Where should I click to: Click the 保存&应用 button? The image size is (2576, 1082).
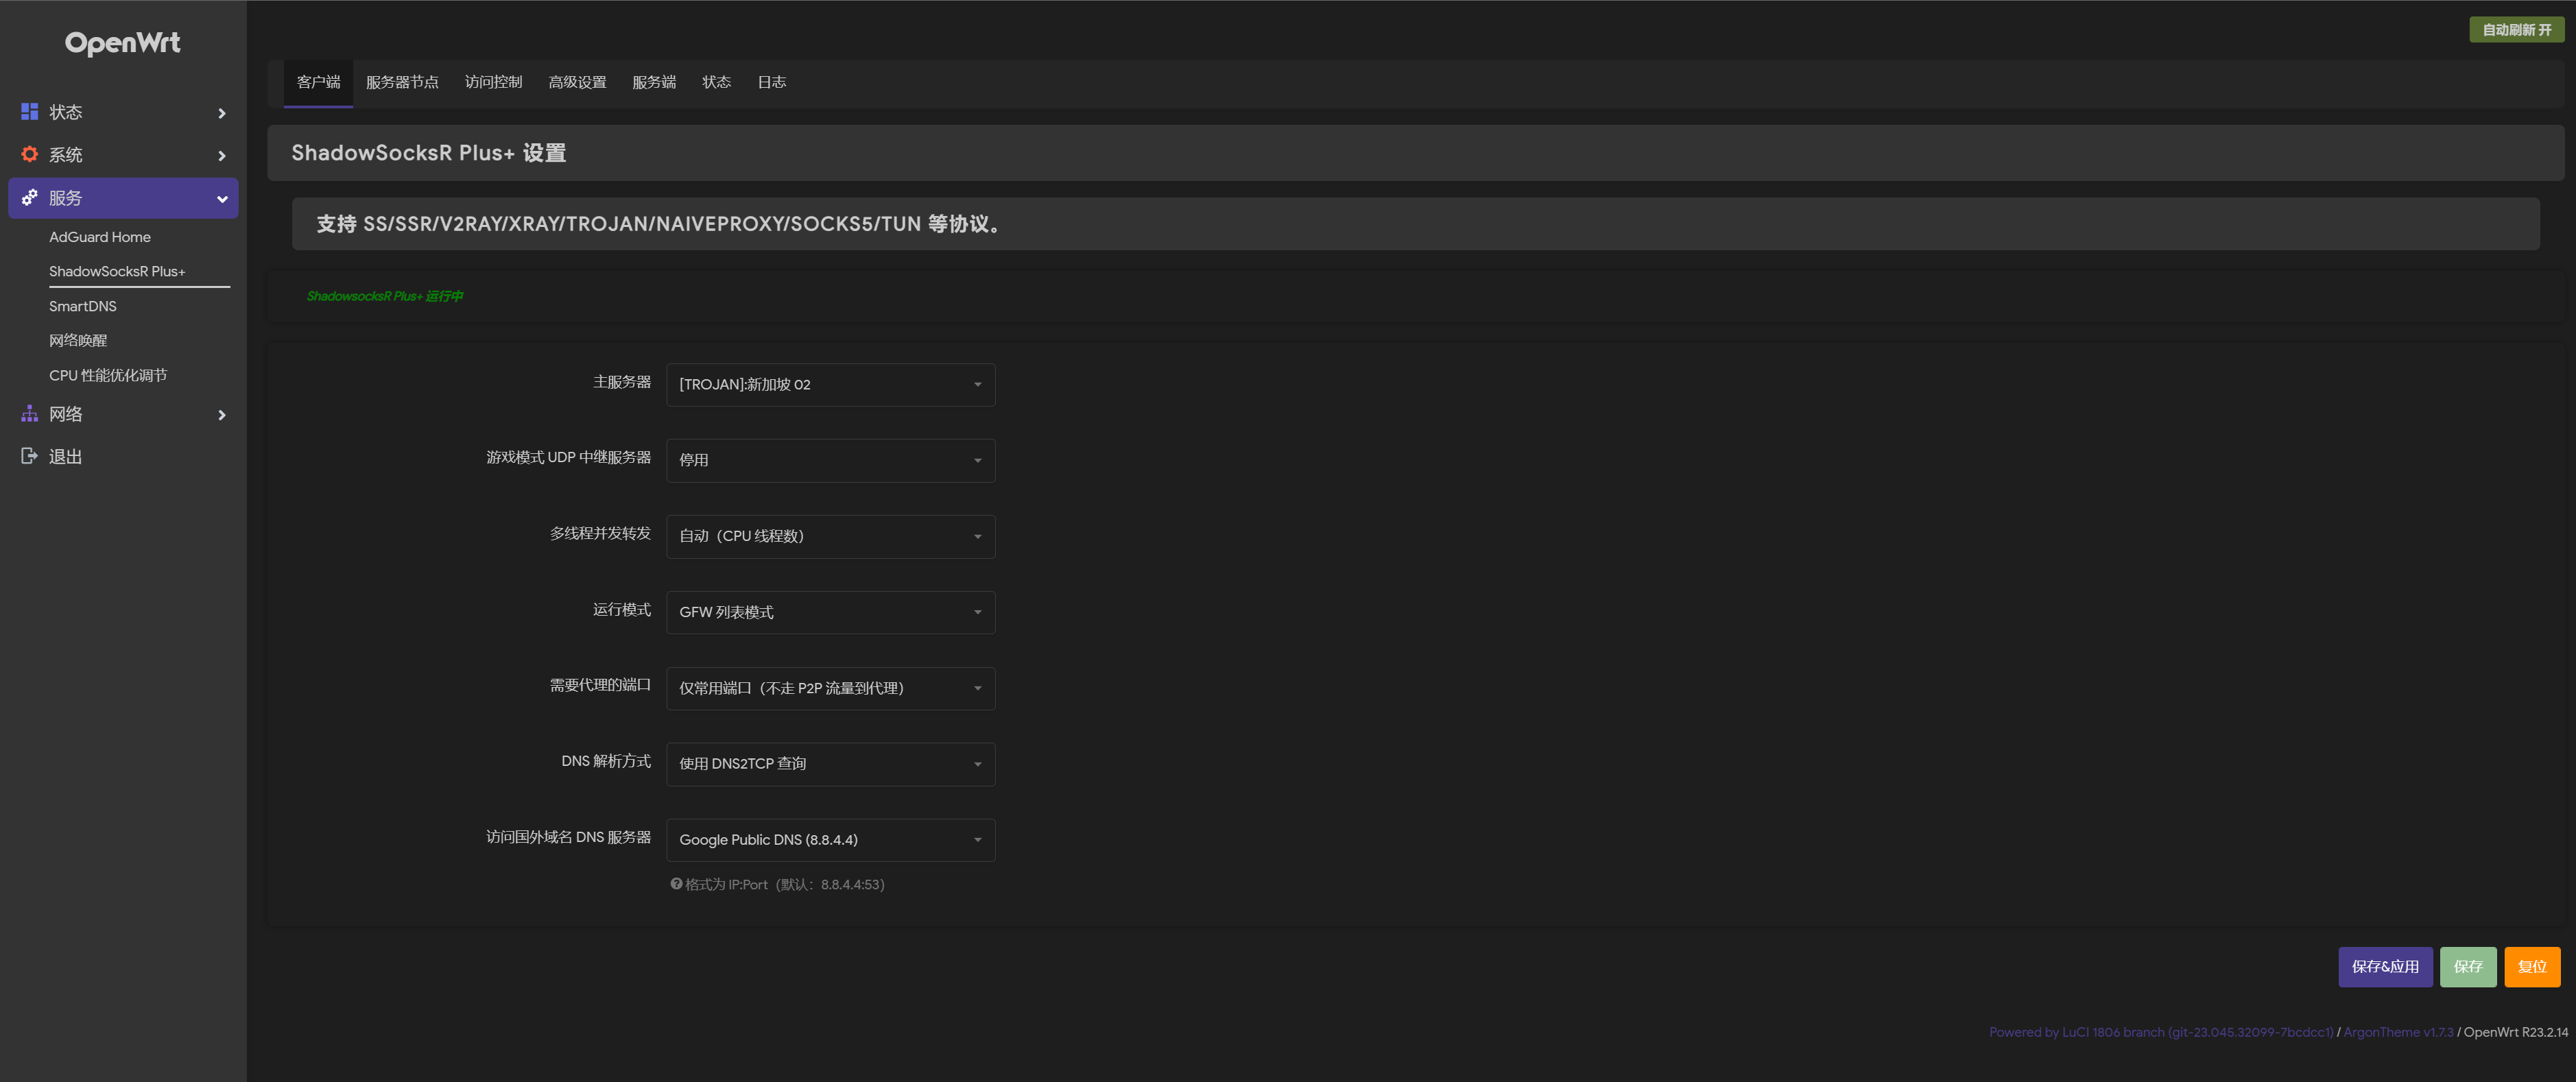(x=2384, y=967)
